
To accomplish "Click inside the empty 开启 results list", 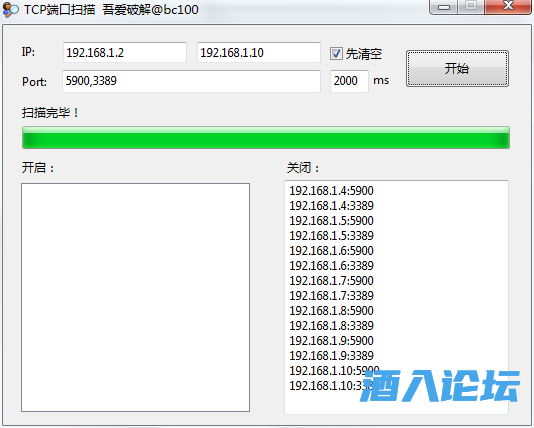I will pyautogui.click(x=136, y=297).
